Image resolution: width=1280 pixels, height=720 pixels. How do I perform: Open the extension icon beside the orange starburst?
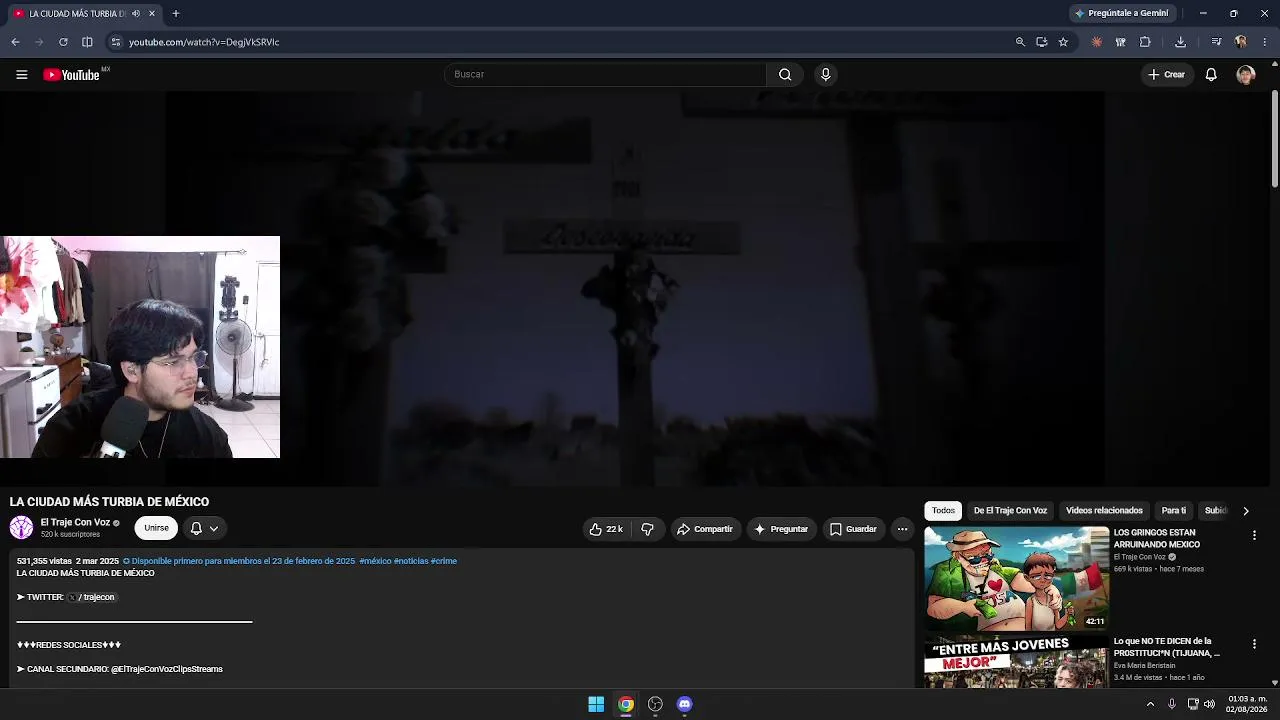click(x=1121, y=42)
